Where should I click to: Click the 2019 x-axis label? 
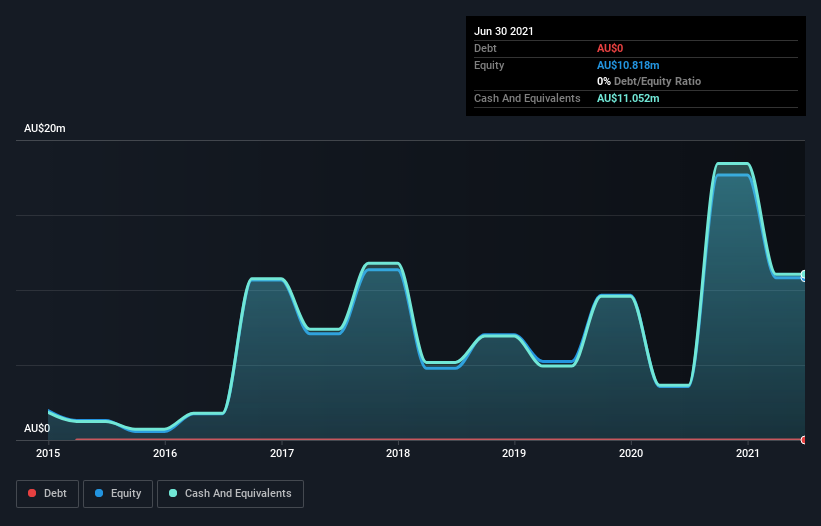point(514,453)
